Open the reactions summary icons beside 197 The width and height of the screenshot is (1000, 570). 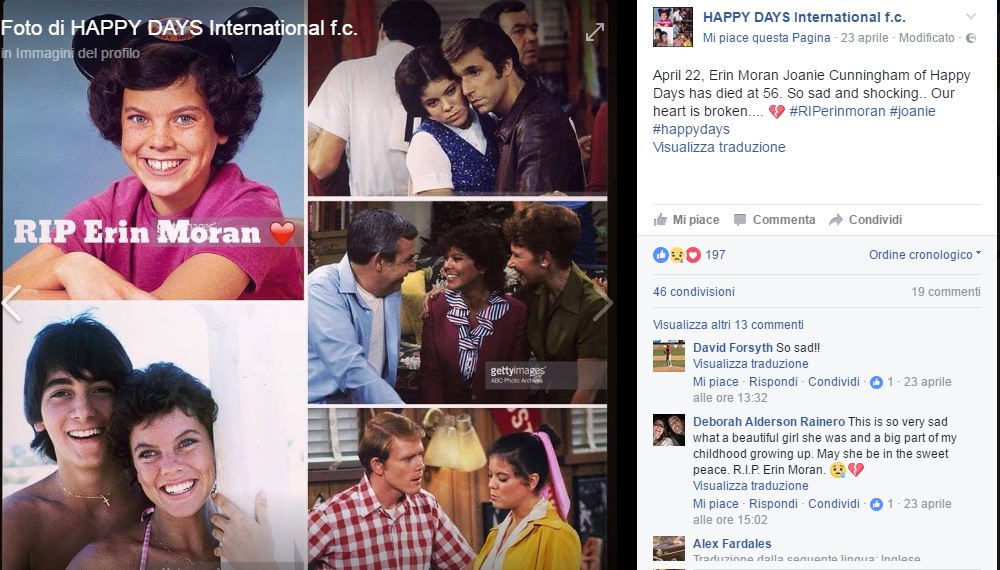tap(677, 255)
